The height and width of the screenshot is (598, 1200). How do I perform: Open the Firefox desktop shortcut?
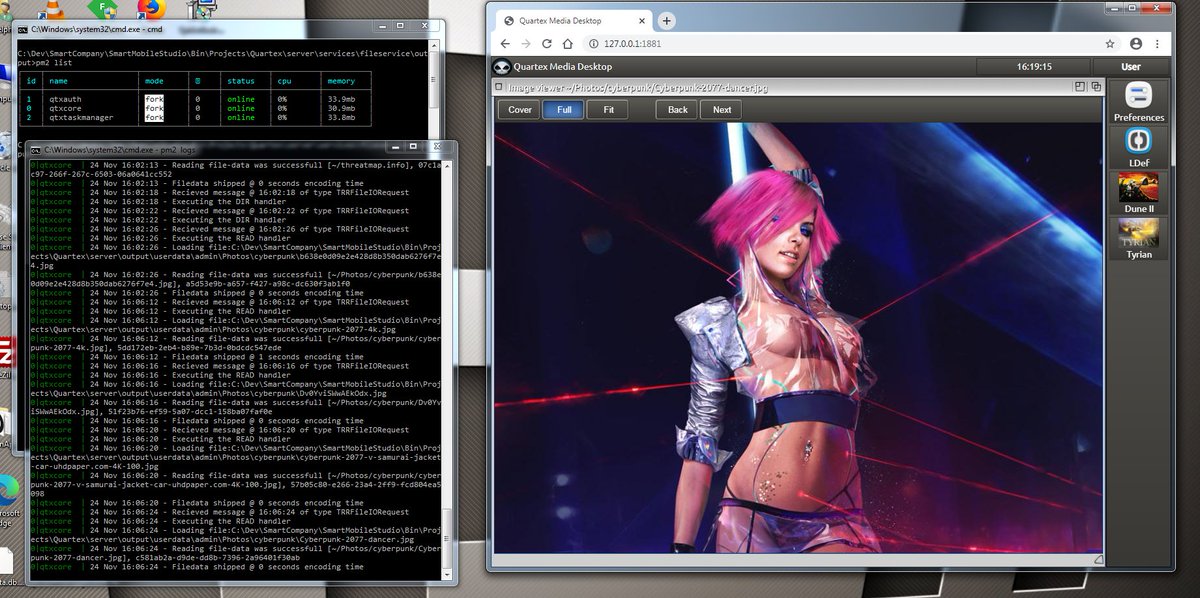(150, 10)
